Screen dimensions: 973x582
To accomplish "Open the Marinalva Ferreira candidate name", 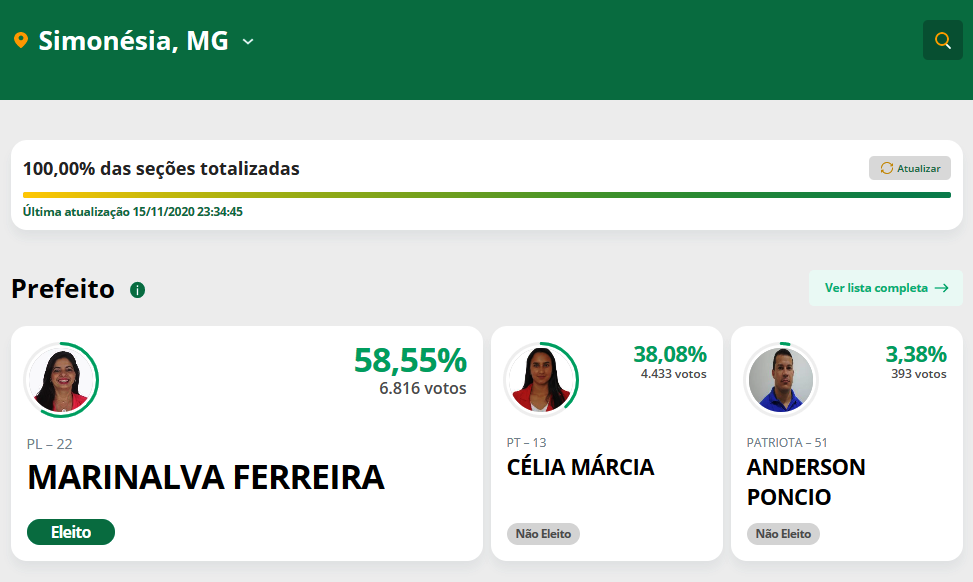I will (x=206, y=477).
